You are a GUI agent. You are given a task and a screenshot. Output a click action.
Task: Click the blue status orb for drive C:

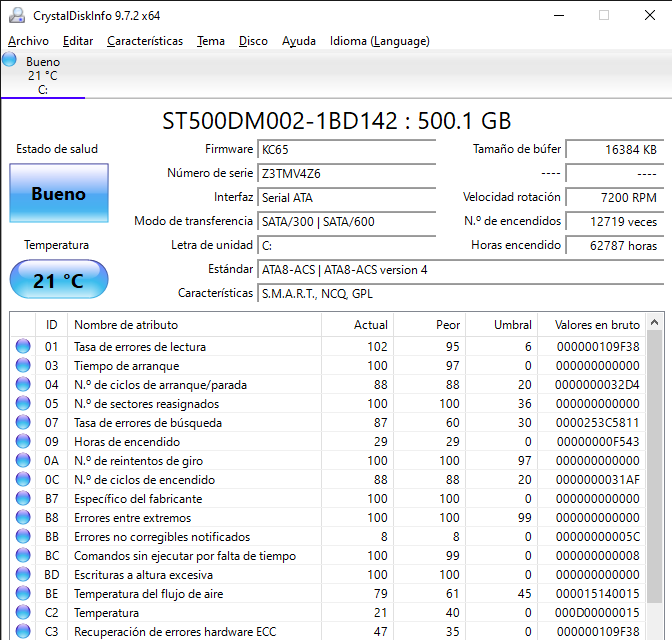(10, 60)
